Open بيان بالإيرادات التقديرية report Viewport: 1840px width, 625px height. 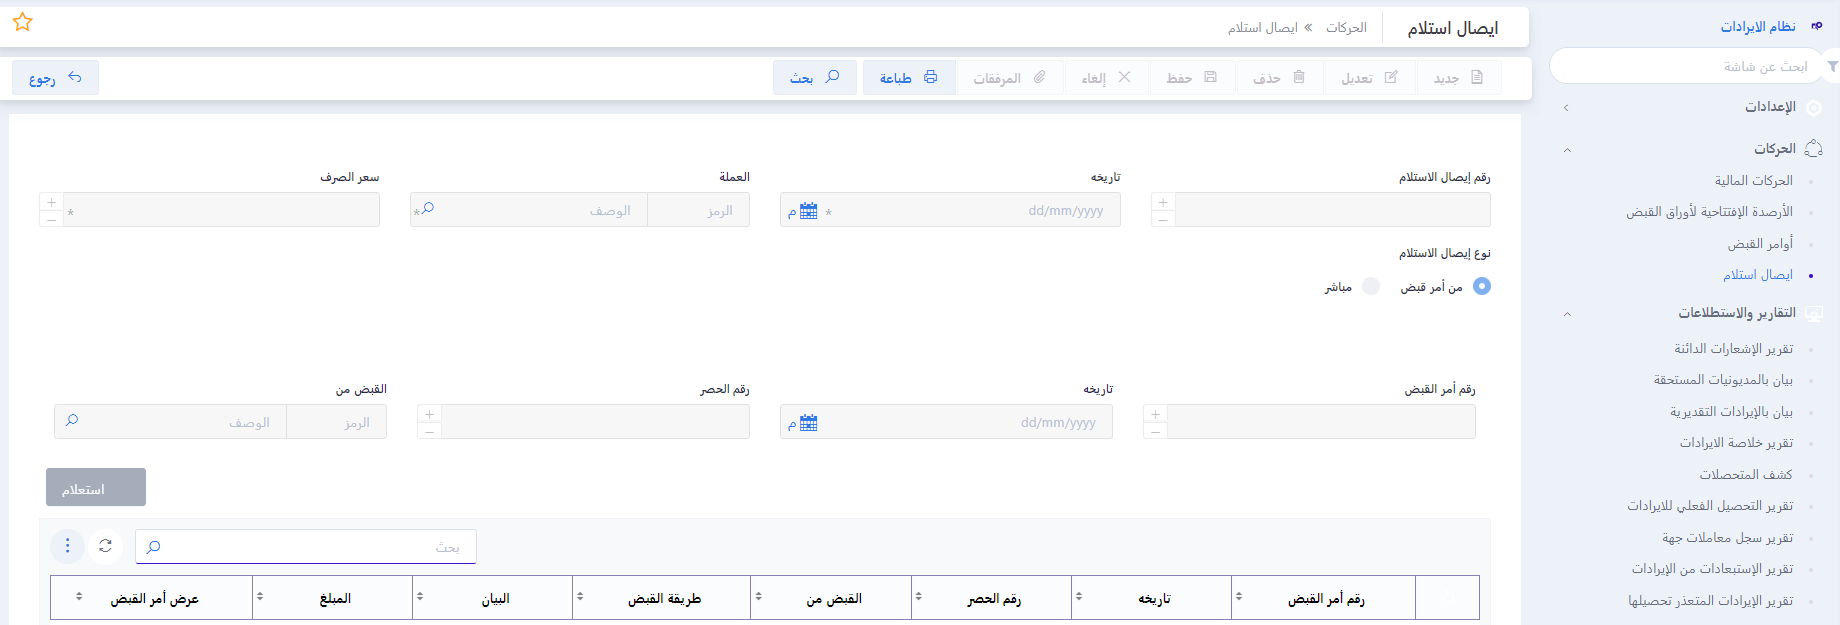pos(1731,412)
